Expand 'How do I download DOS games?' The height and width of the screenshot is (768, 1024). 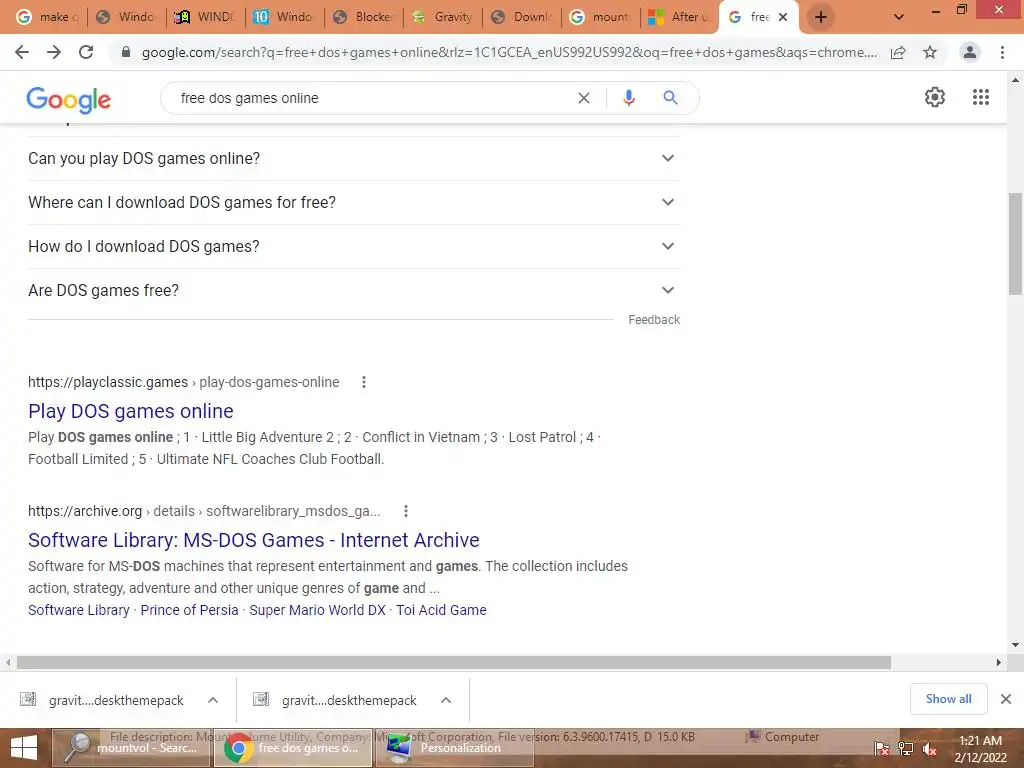click(x=353, y=246)
